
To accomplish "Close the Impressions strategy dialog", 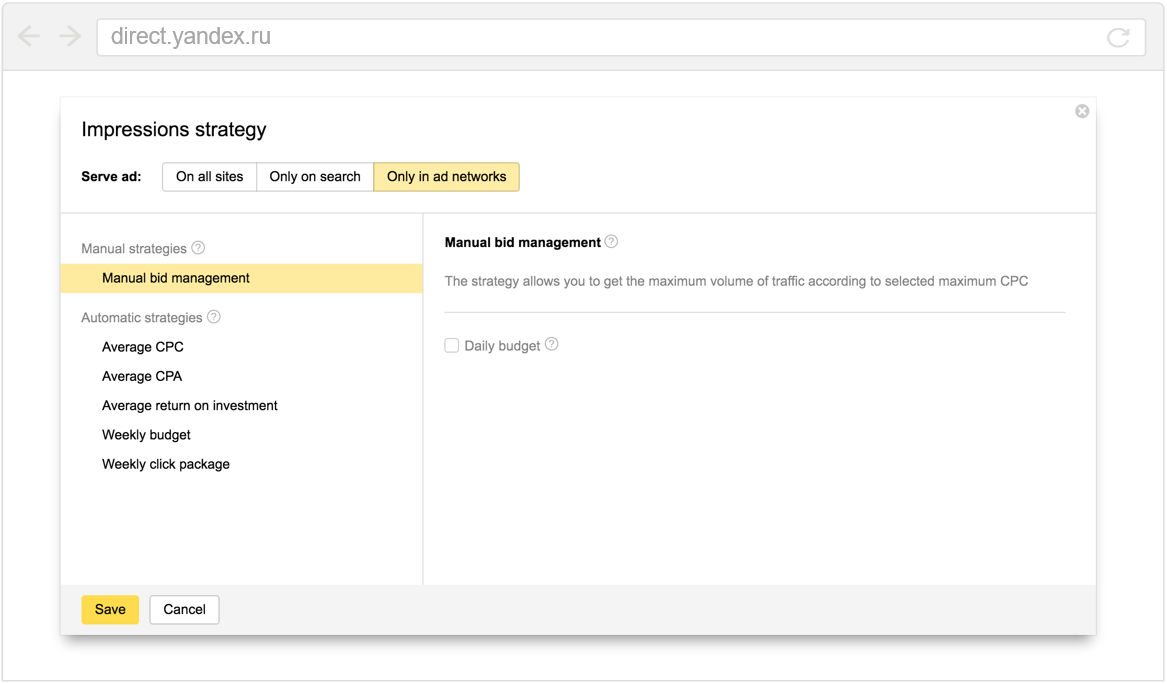I will [1082, 111].
